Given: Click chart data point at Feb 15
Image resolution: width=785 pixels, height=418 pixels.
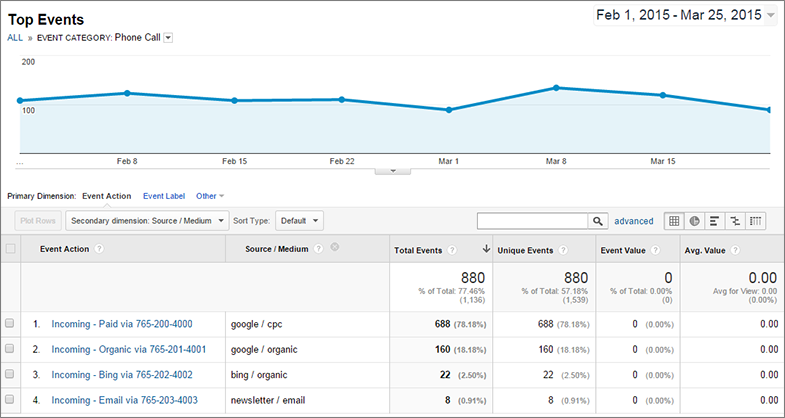Looking at the screenshot, I should pyautogui.click(x=234, y=101).
